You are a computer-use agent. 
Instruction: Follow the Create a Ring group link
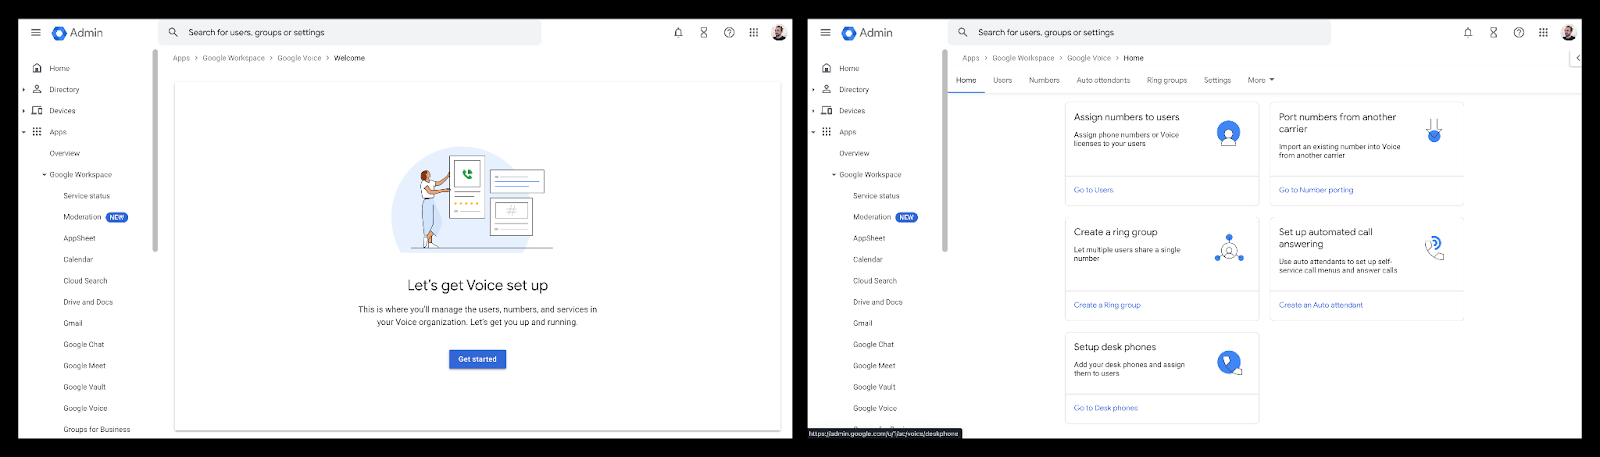pyautogui.click(x=1107, y=305)
